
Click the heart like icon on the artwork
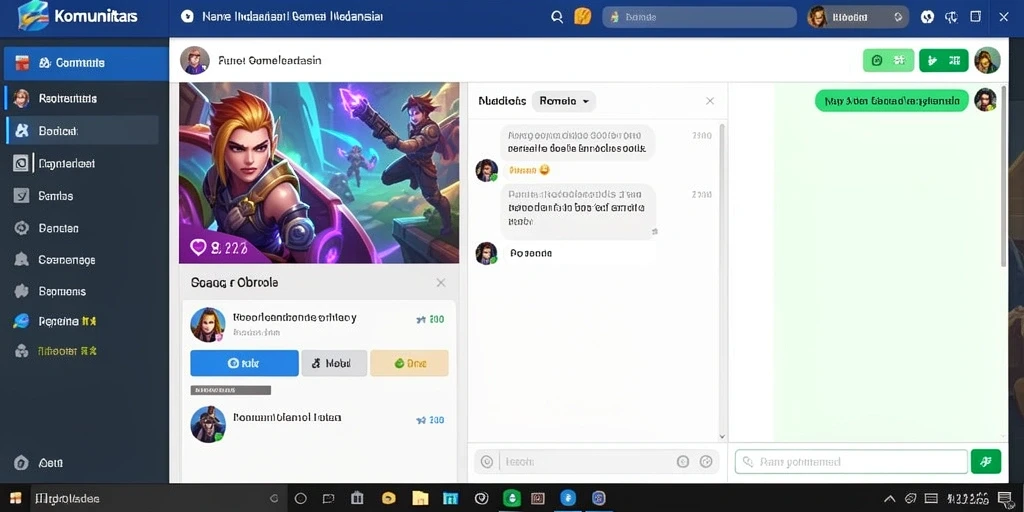click(x=198, y=246)
